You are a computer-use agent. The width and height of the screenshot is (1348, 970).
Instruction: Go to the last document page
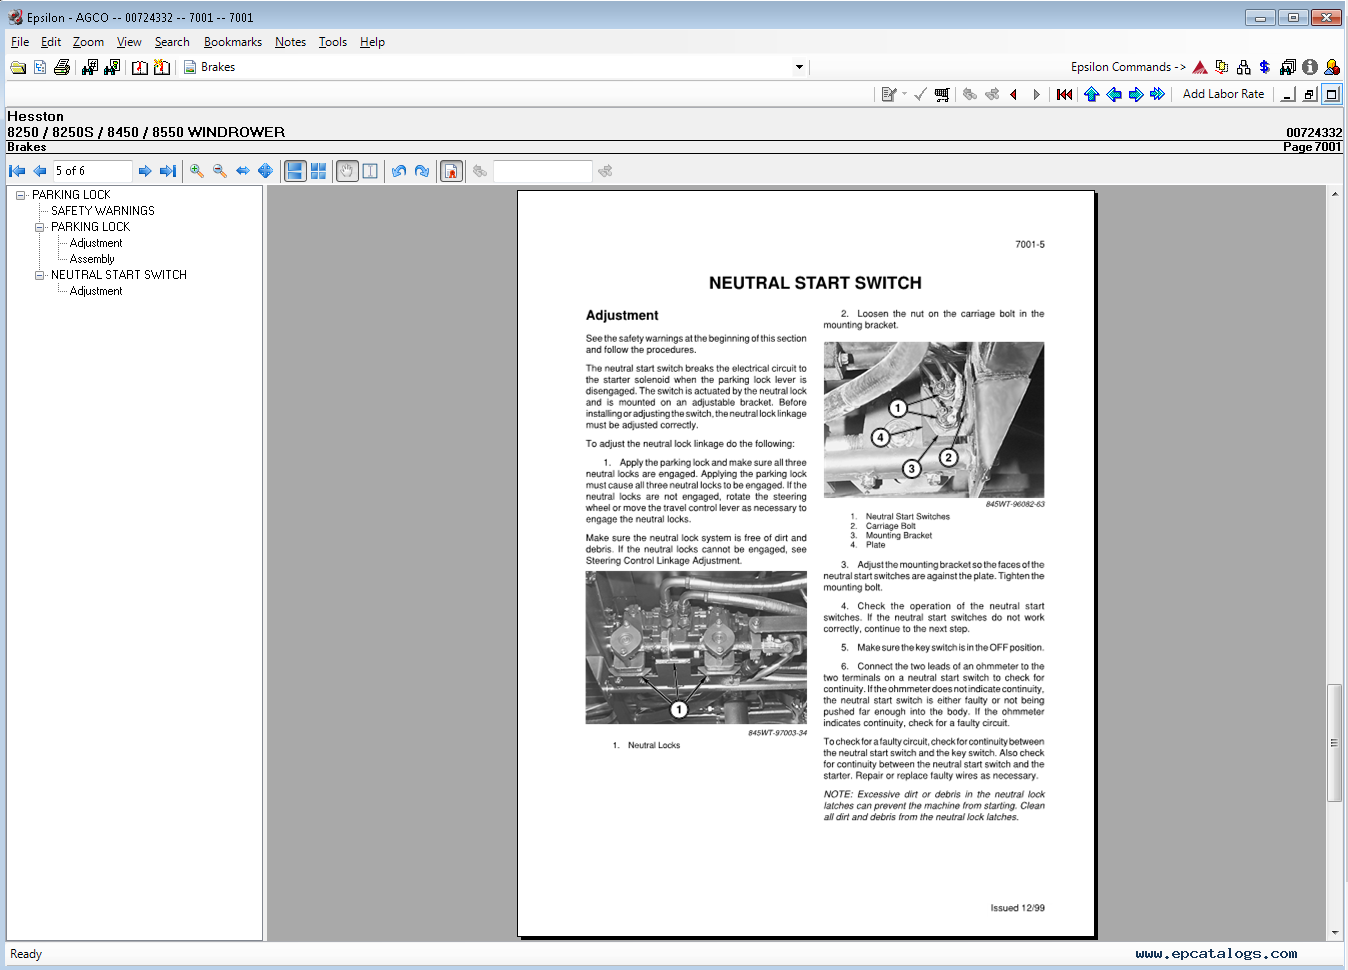(x=168, y=171)
